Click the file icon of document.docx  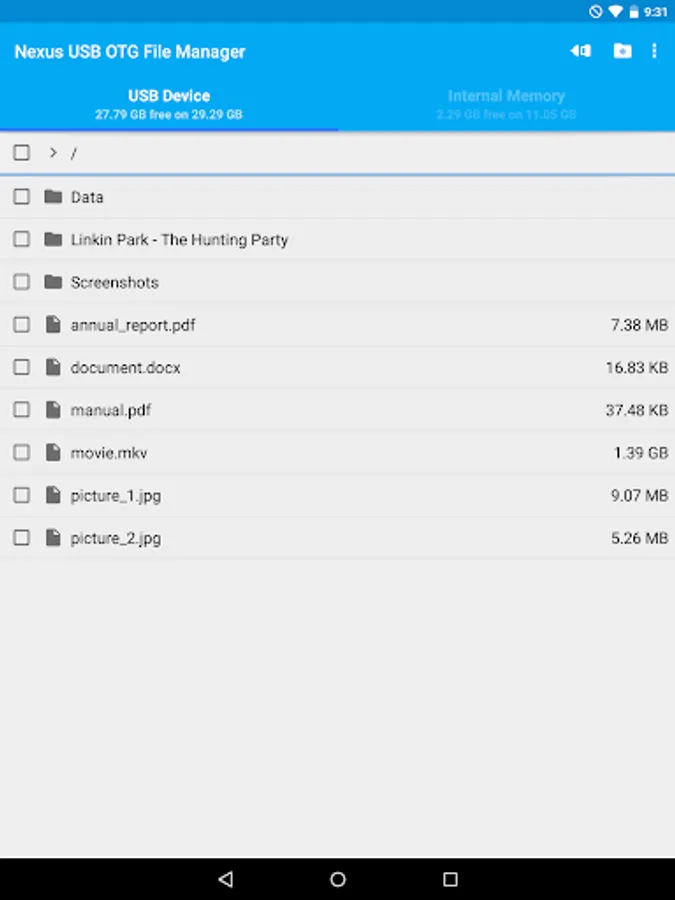point(53,367)
